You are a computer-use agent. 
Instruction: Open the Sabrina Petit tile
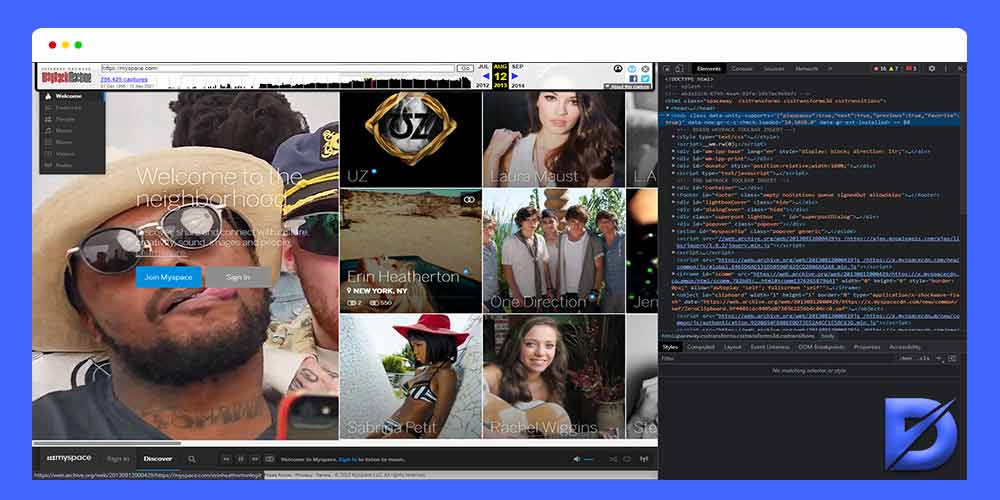point(411,376)
